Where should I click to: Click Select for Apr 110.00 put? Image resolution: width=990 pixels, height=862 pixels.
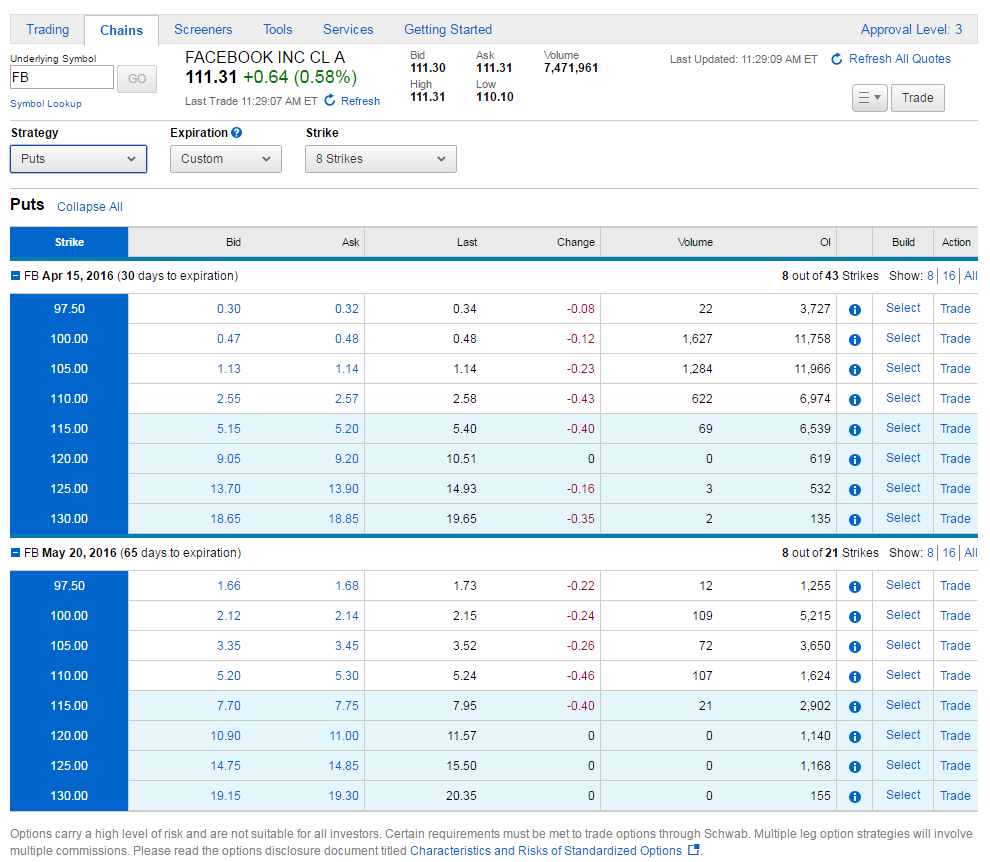click(x=903, y=398)
